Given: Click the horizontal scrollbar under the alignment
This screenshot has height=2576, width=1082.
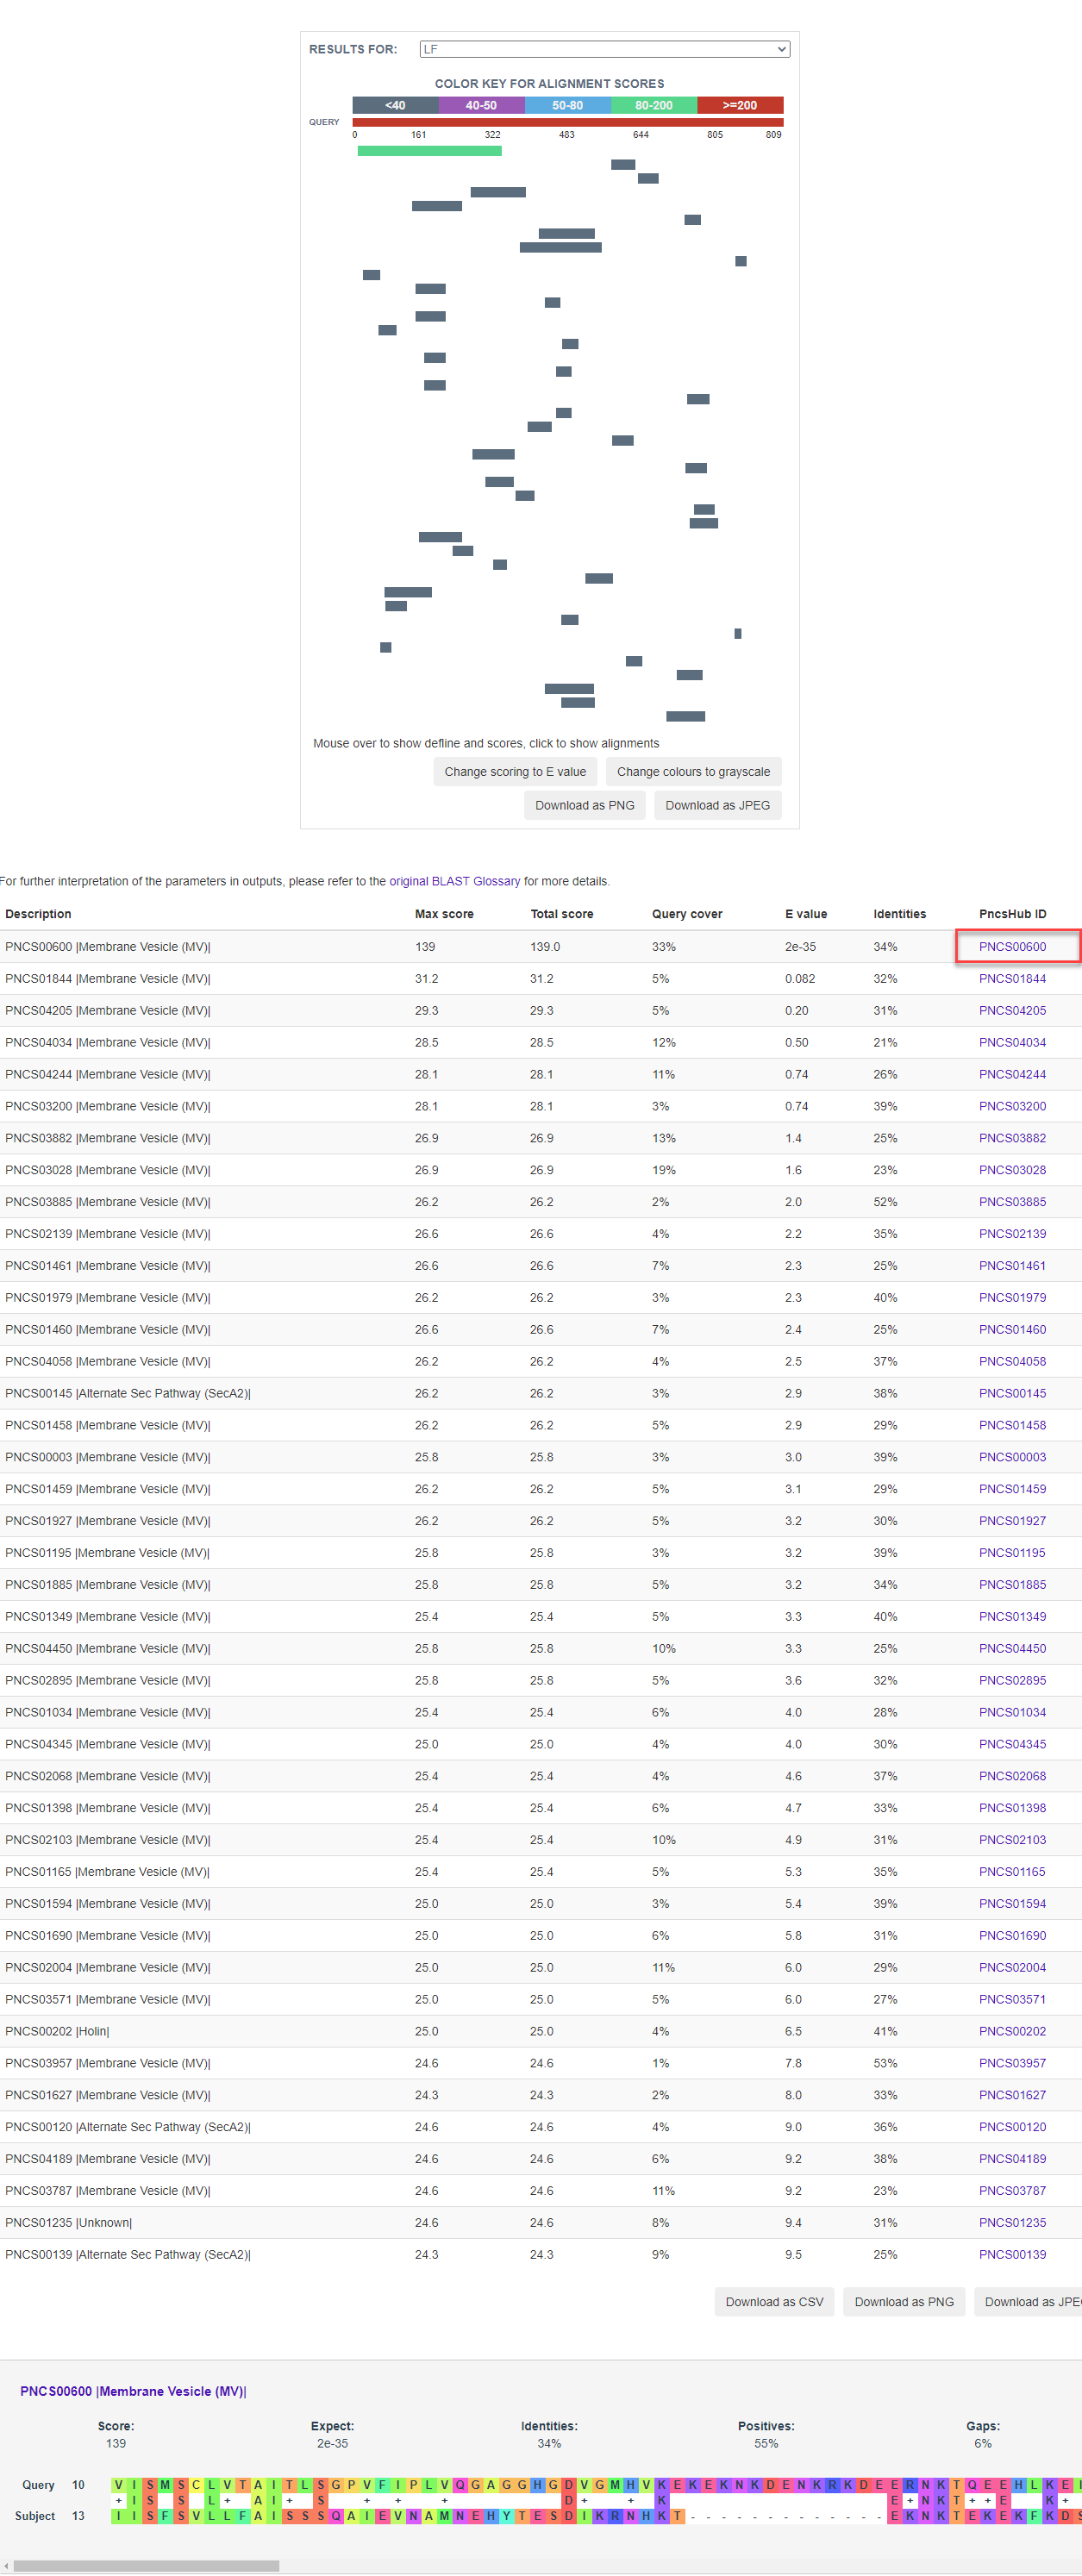Looking at the screenshot, I should (146, 2565).
